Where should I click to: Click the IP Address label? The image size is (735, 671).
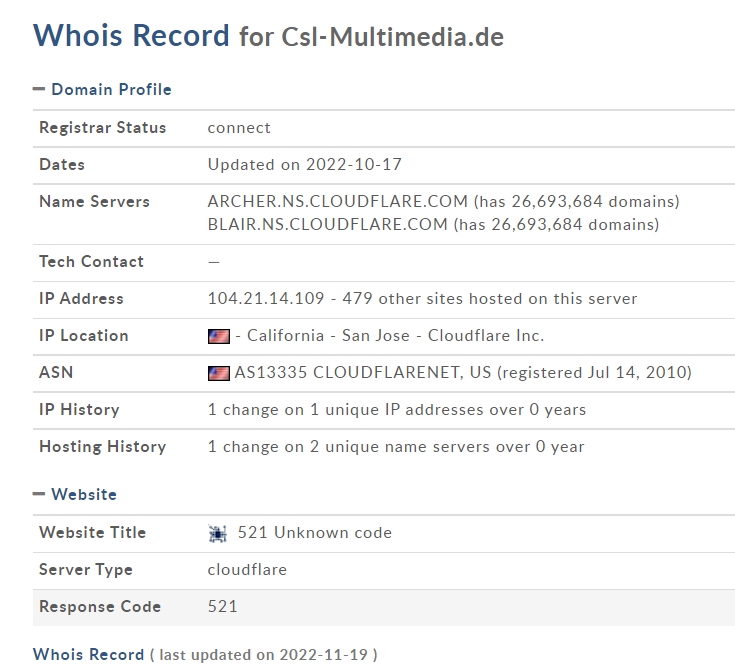click(81, 299)
